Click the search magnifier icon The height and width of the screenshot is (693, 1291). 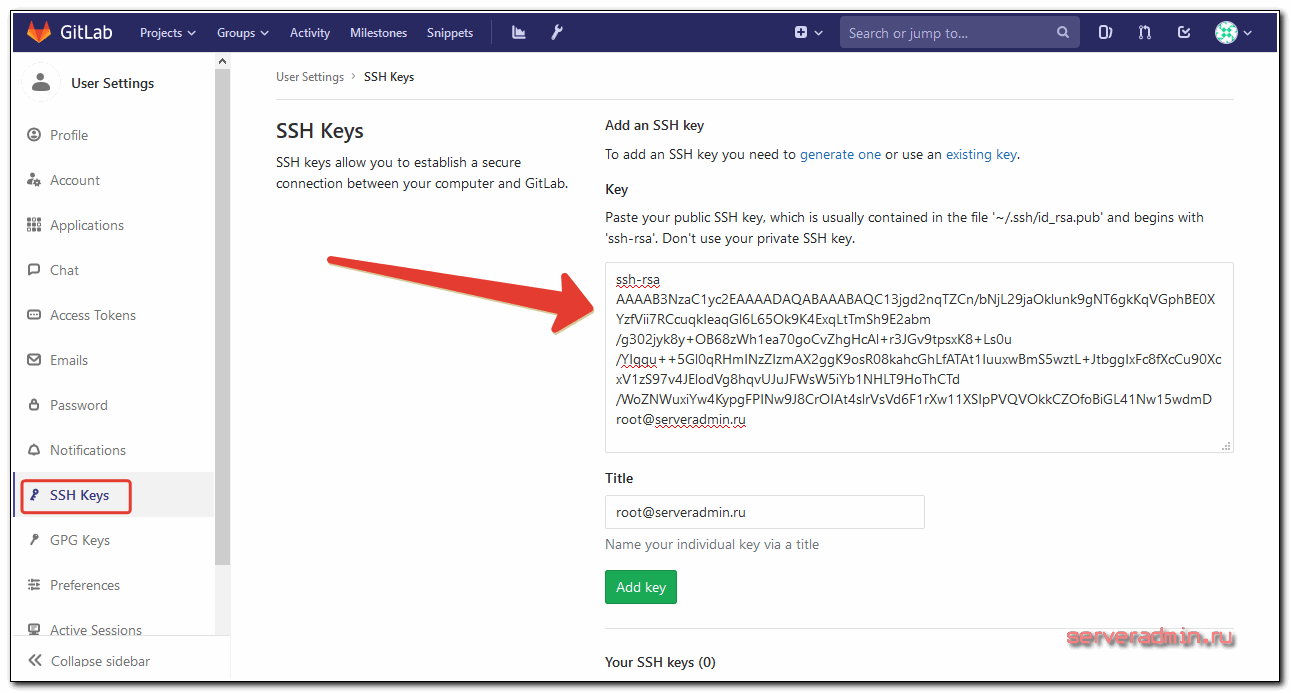coord(1062,32)
